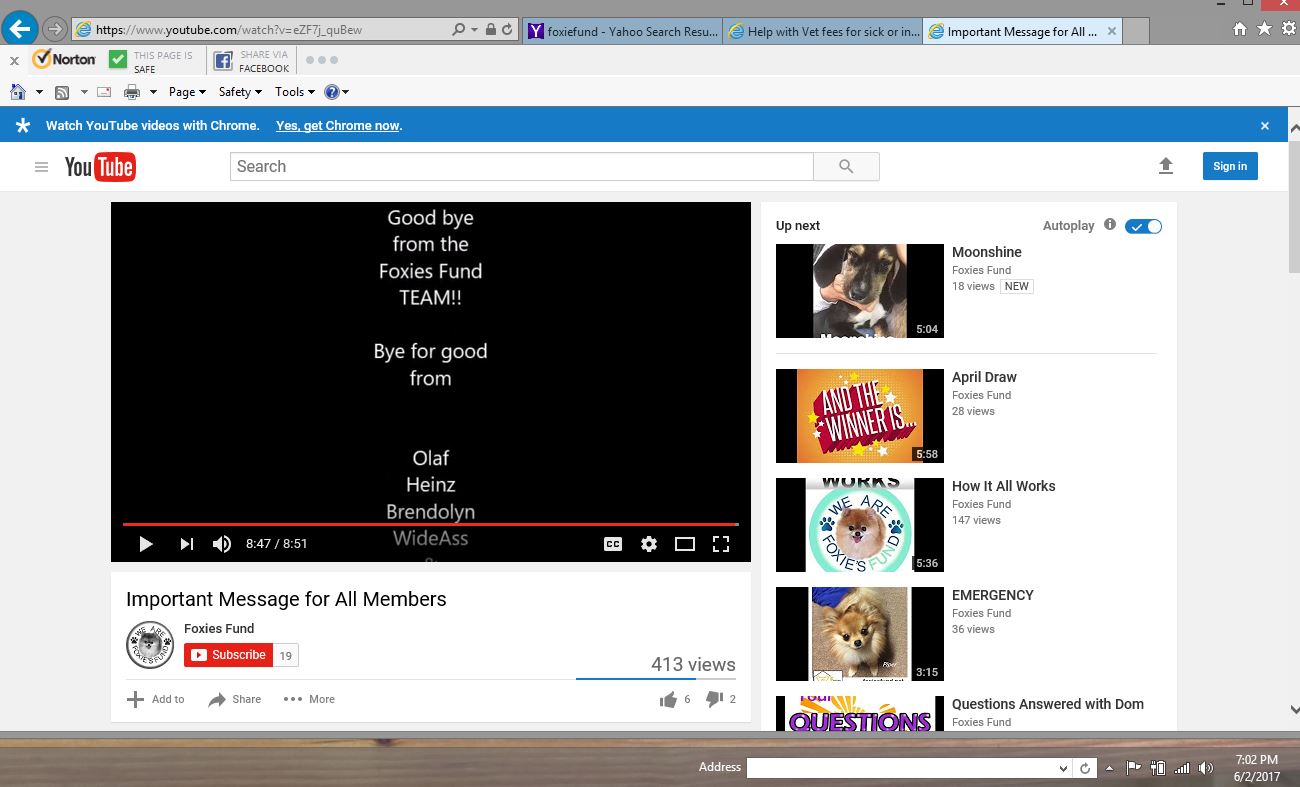Open the EMERGENCY video thumbnail
Screen dimensions: 1300x787
tap(860, 634)
